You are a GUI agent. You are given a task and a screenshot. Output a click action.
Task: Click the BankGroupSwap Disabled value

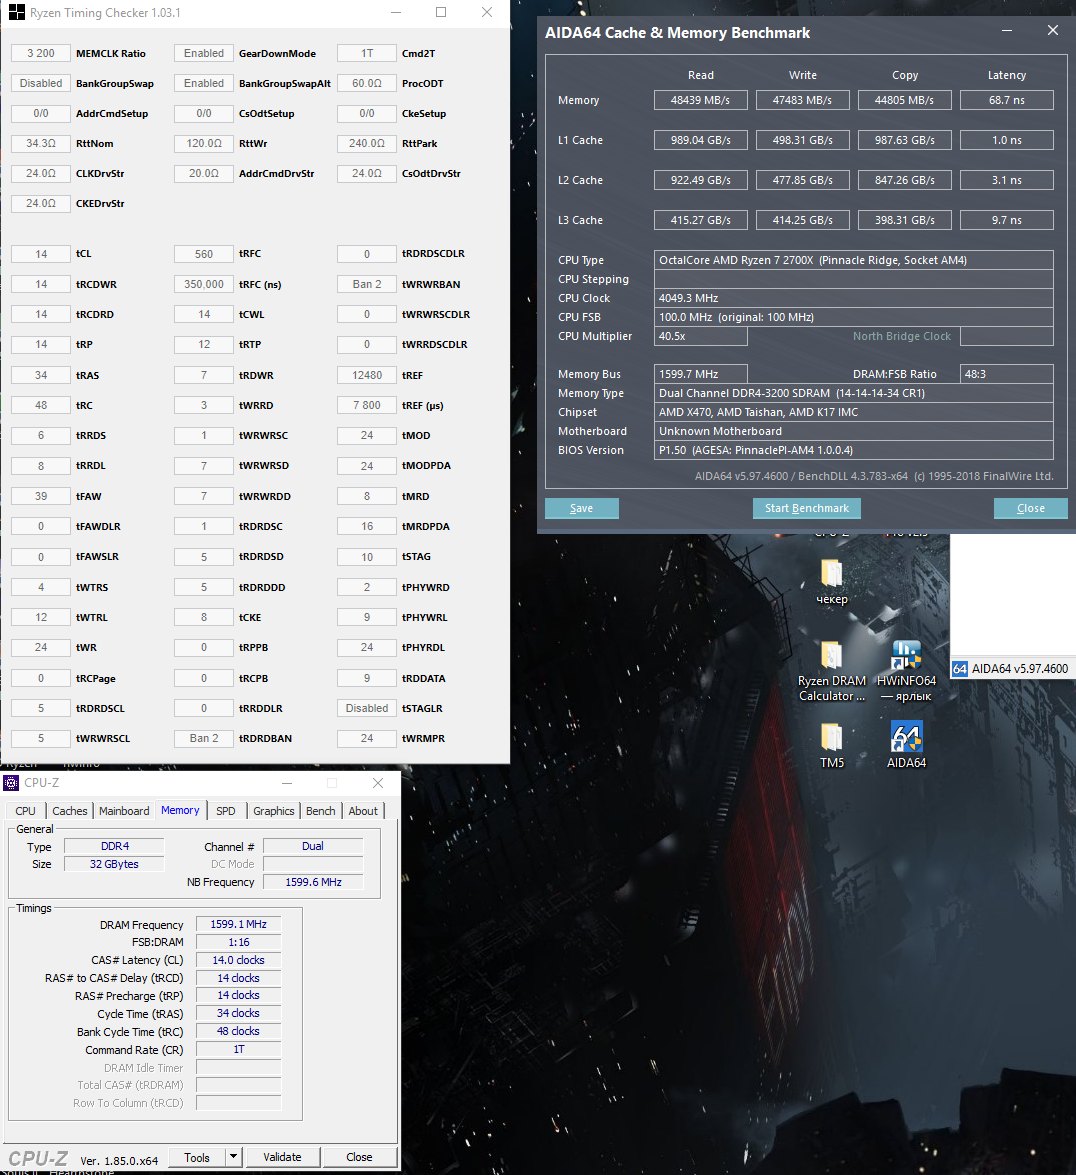(41, 83)
